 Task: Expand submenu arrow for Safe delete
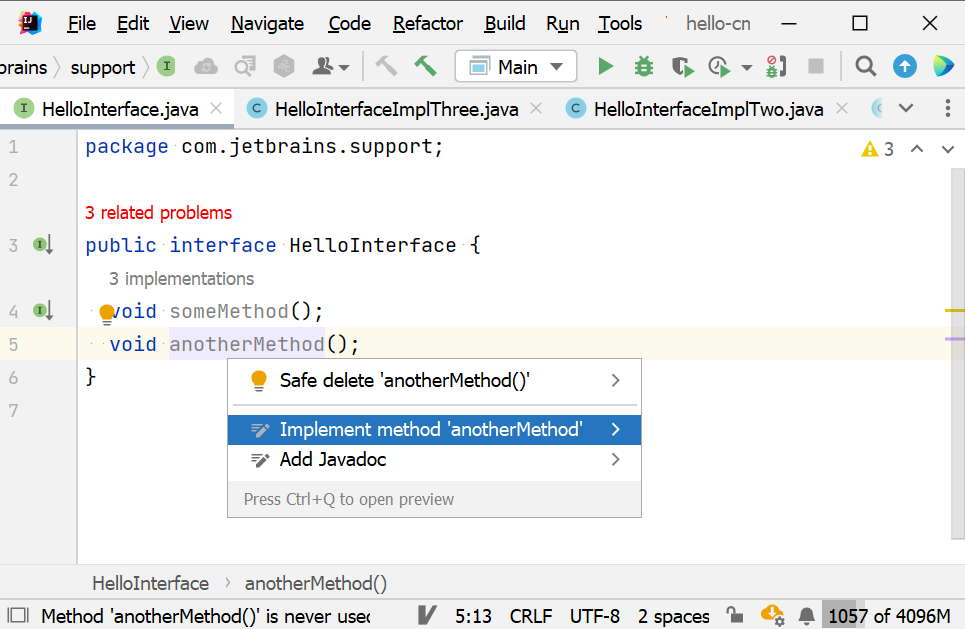coord(615,380)
